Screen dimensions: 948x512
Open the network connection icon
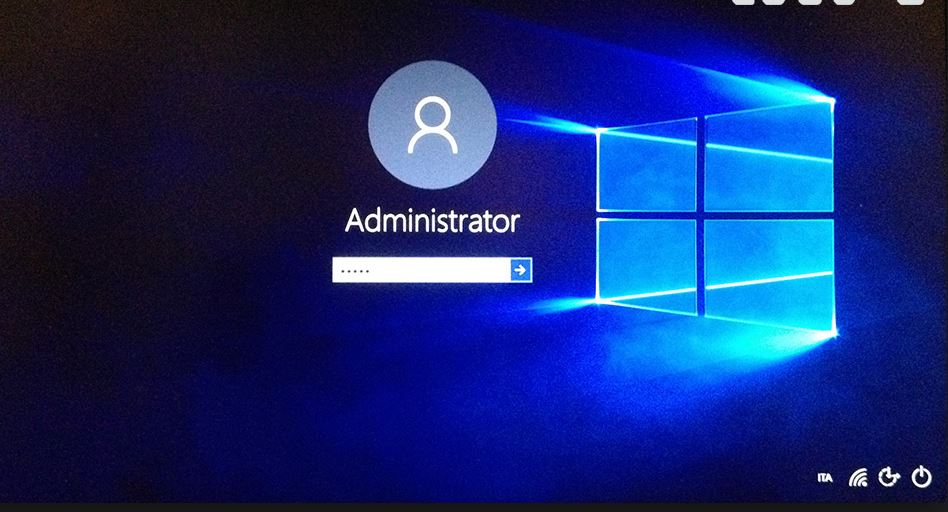click(858, 478)
